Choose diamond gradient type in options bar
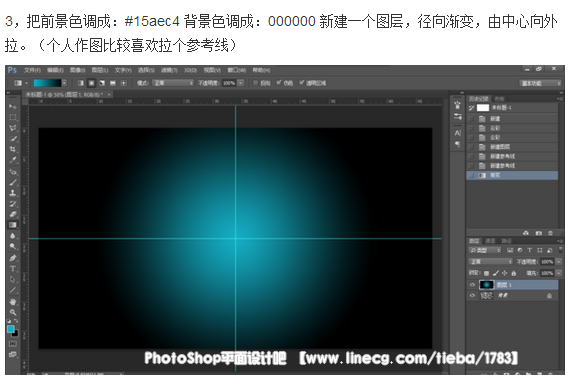568x375 pixels. coord(124,83)
